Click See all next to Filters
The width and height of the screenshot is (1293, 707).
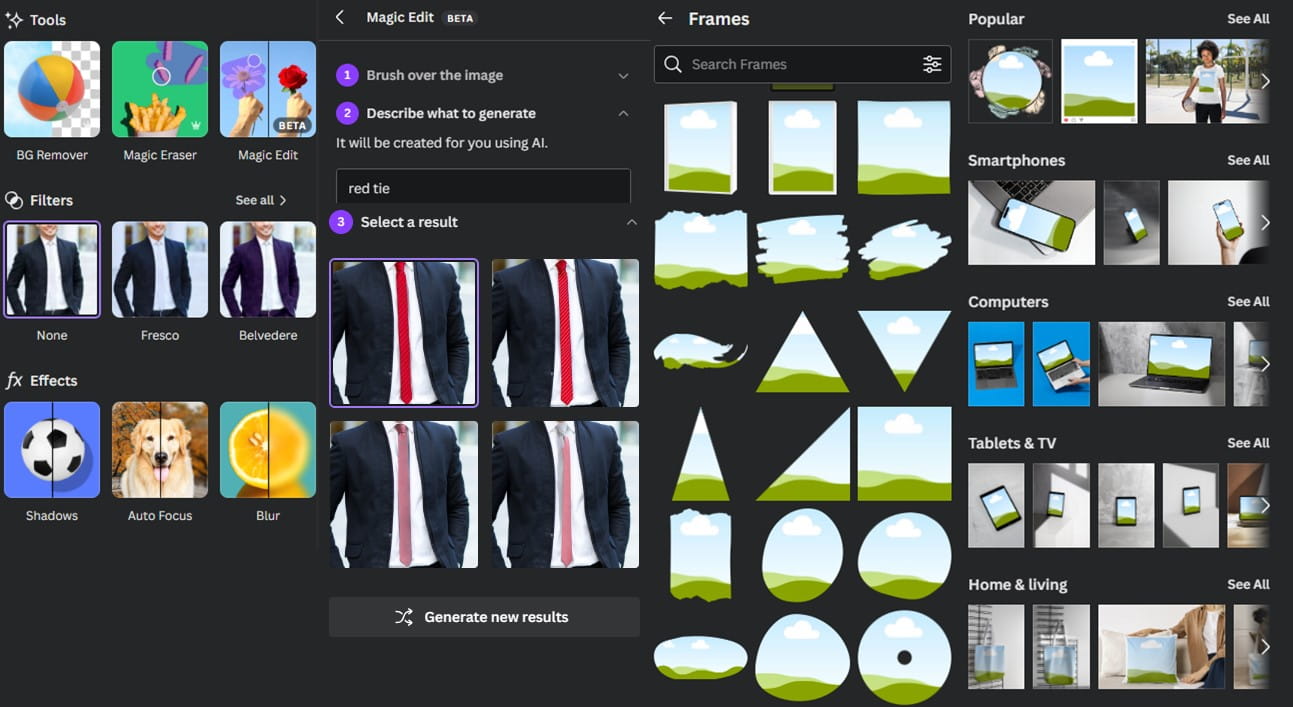pos(261,200)
